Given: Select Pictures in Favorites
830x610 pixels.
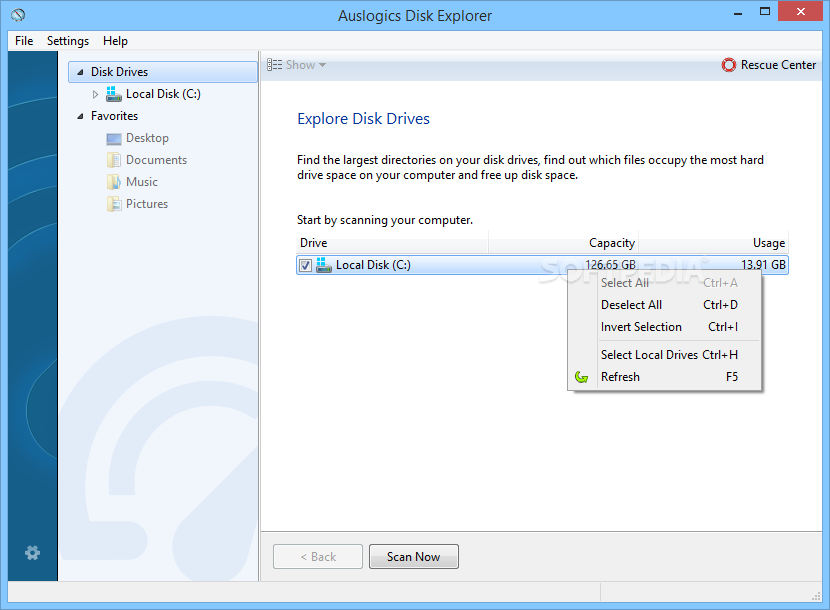Looking at the screenshot, I should (x=147, y=204).
